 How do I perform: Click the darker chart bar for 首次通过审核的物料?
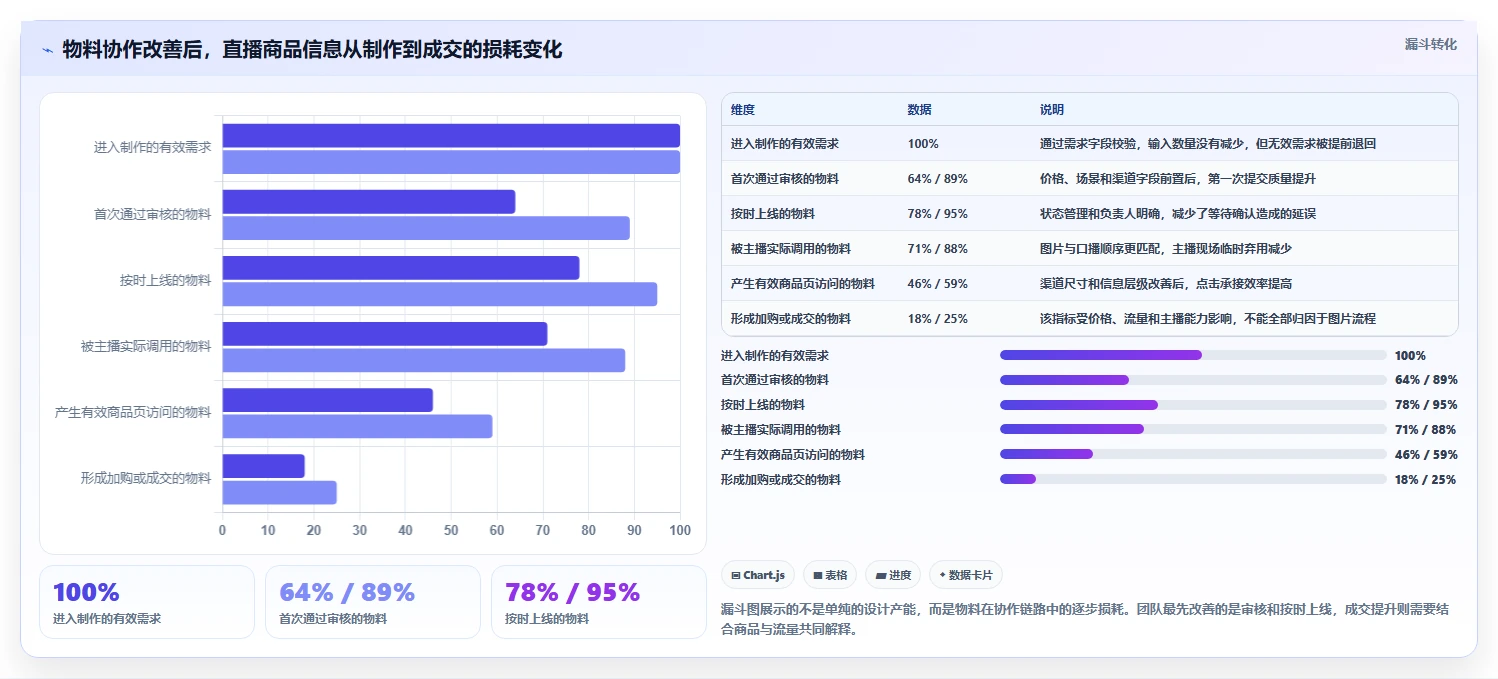coord(368,202)
